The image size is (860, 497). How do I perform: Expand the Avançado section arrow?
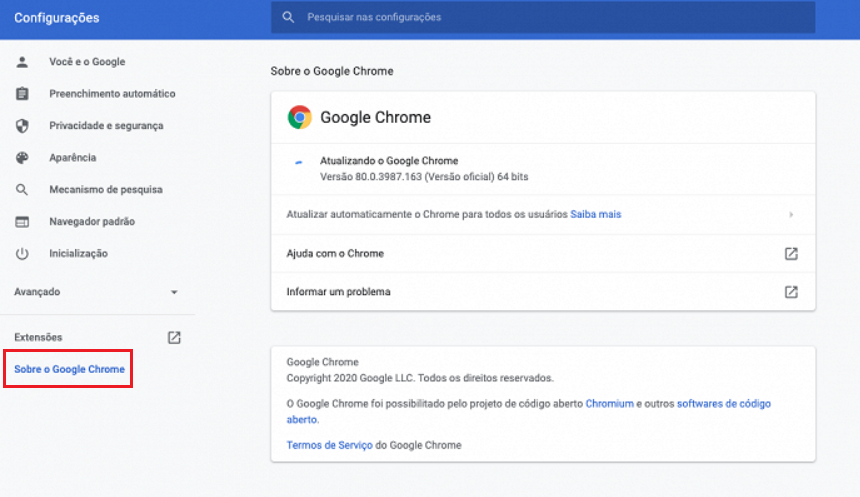(174, 292)
